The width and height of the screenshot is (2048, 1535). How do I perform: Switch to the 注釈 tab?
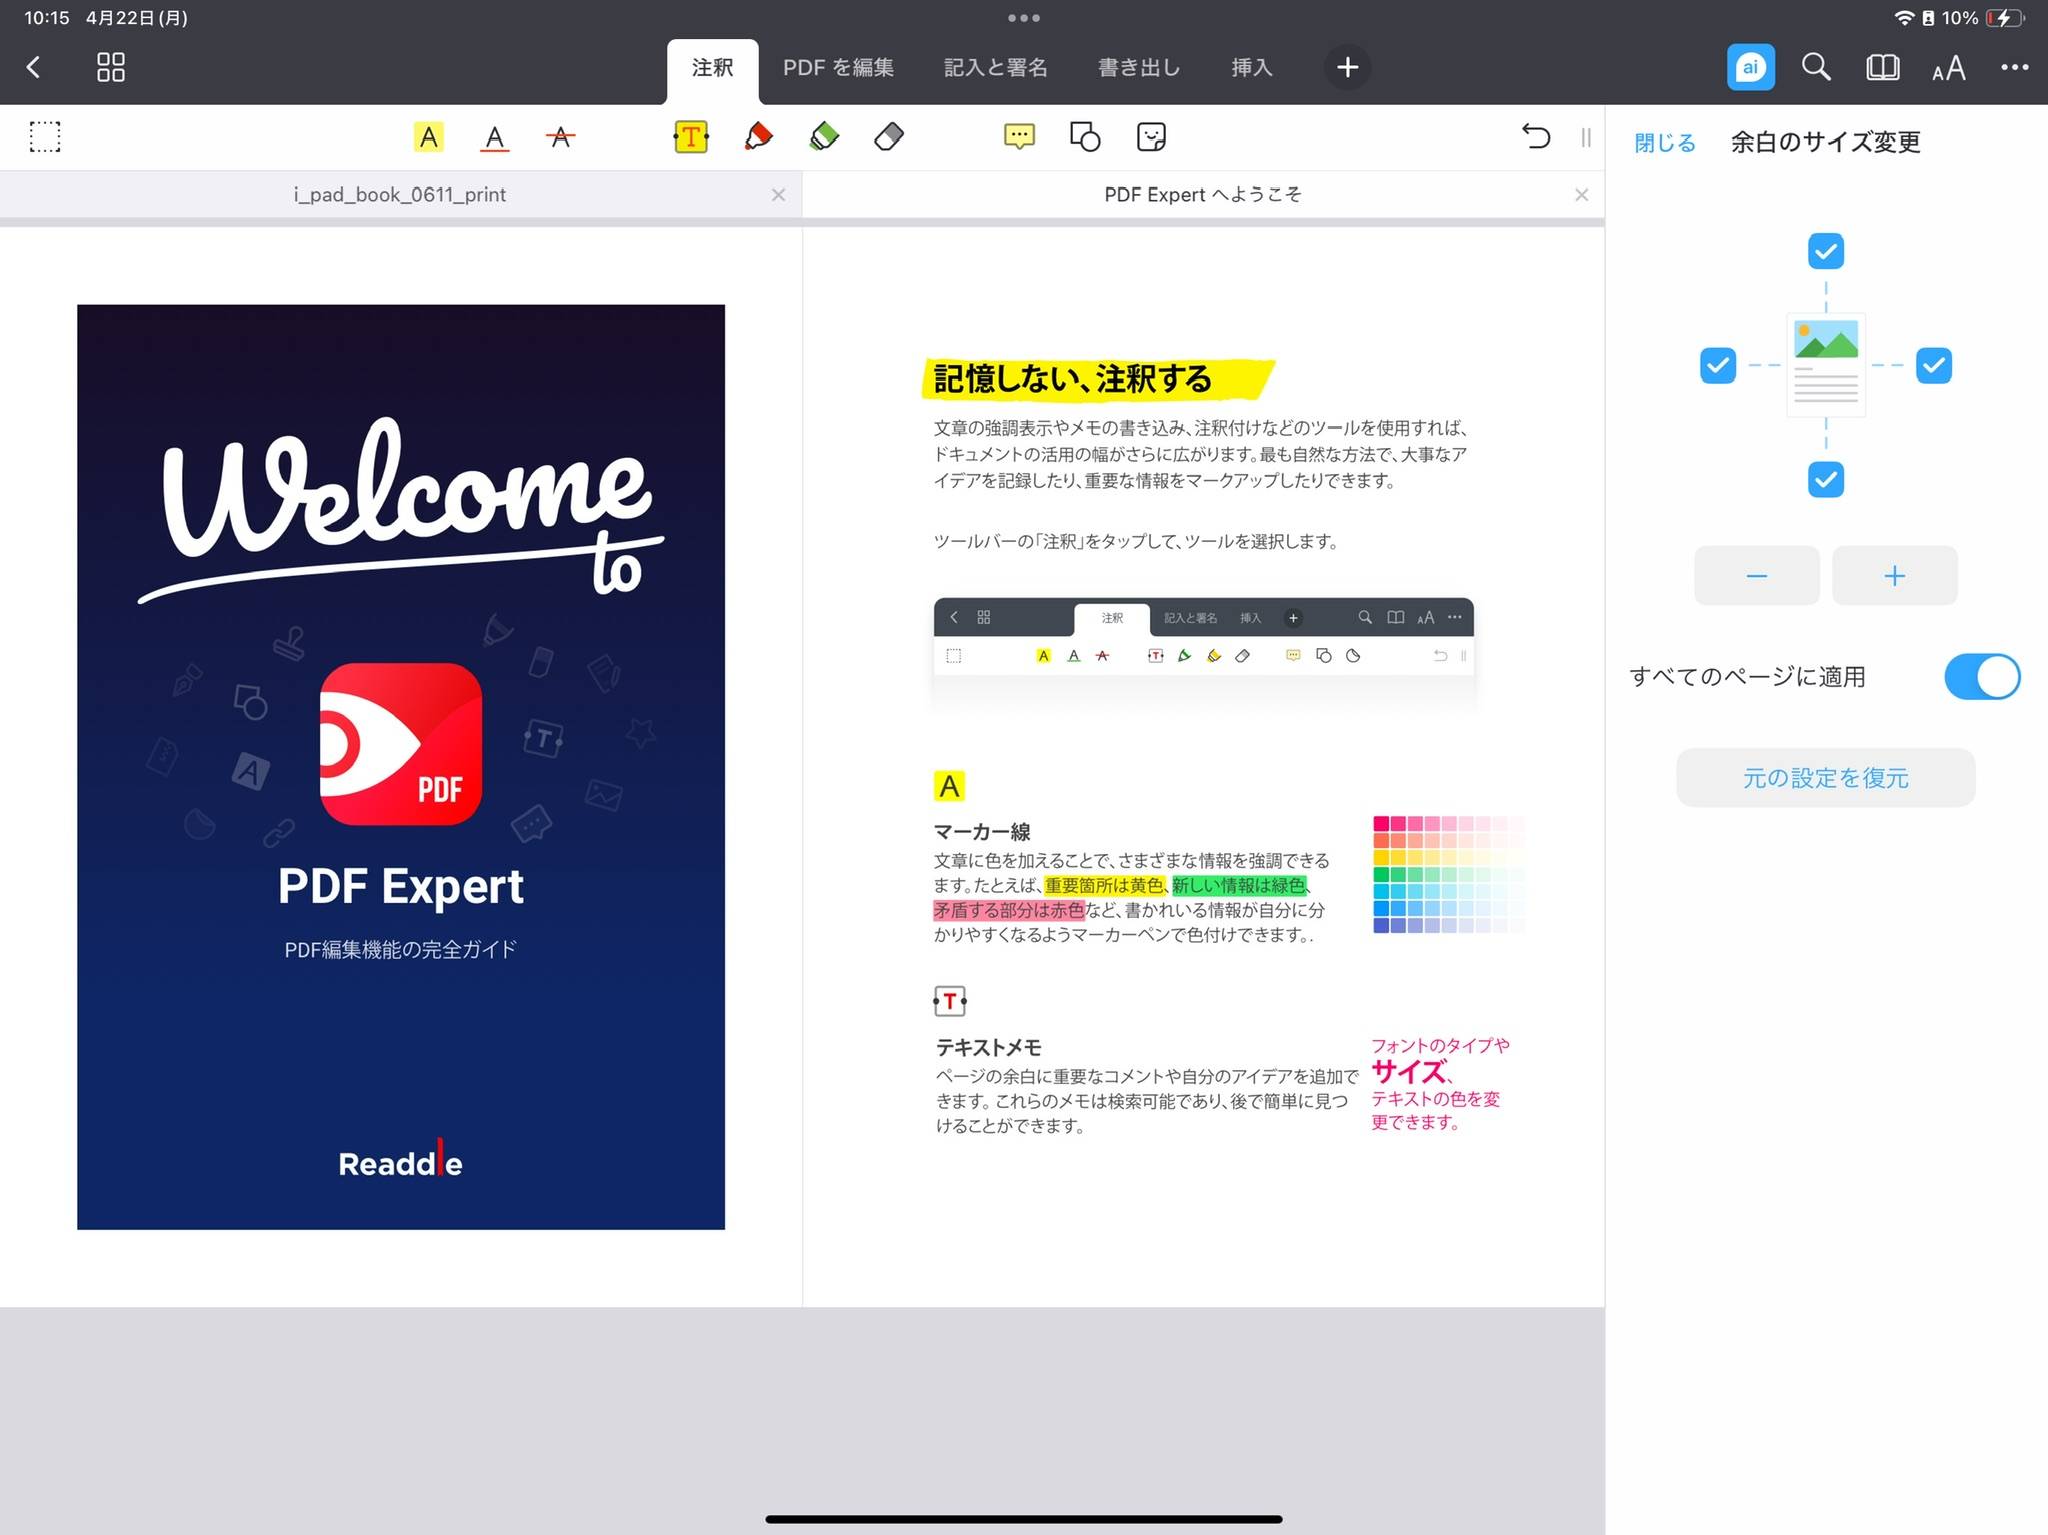pos(712,68)
